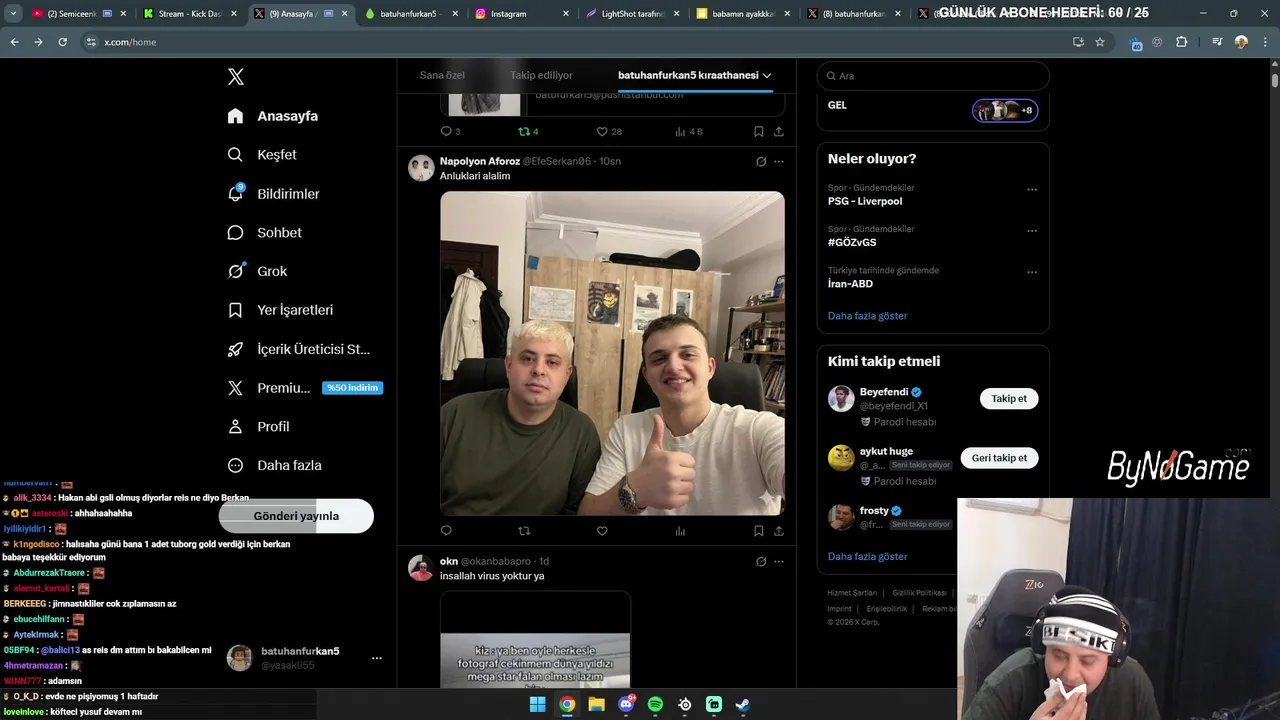1280x720 pixels.
Task: Open the selfie photo in Napolyon post
Action: (x=612, y=353)
